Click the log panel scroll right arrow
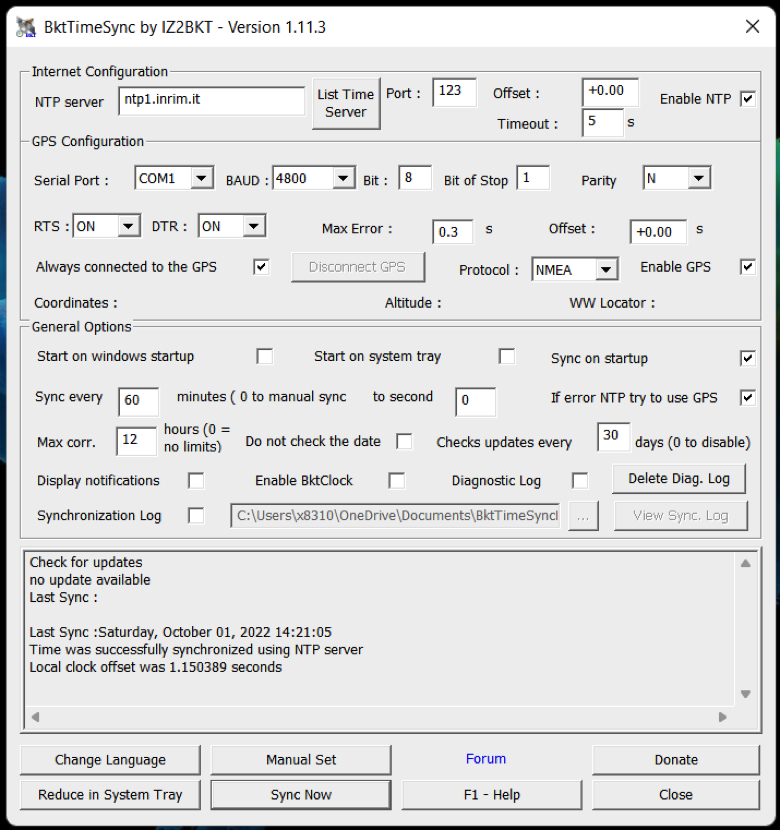This screenshot has height=830, width=780. [723, 717]
